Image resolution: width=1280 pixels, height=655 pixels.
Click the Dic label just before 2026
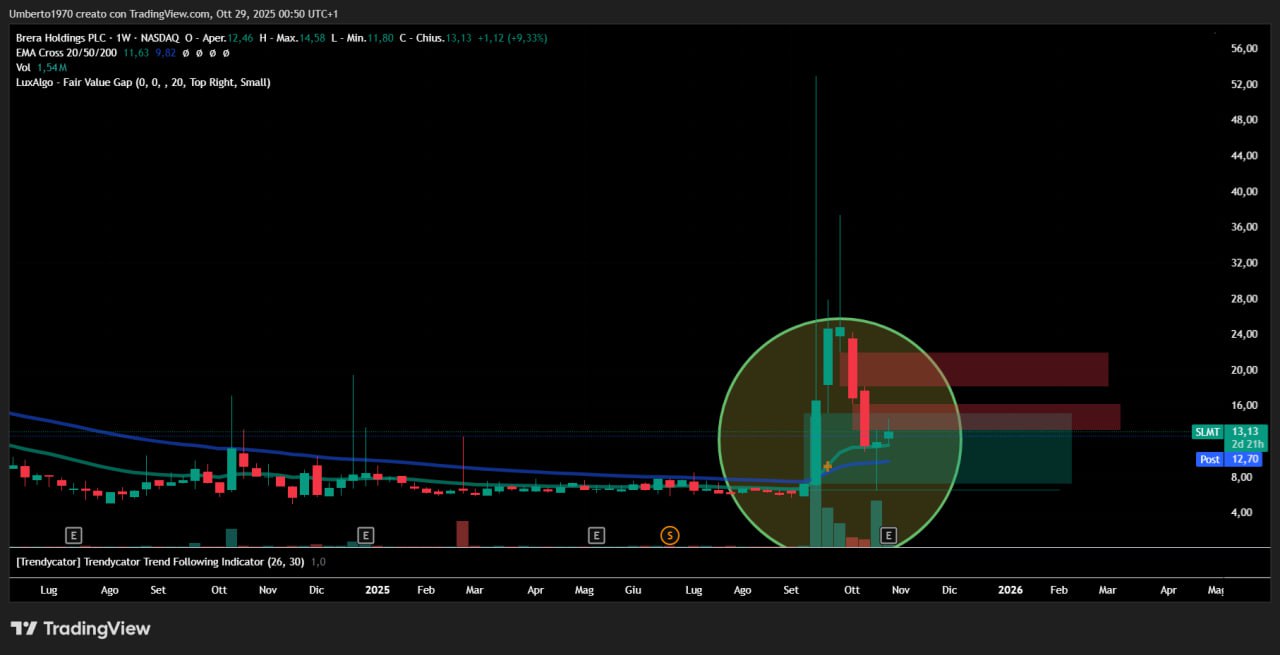tap(949, 590)
